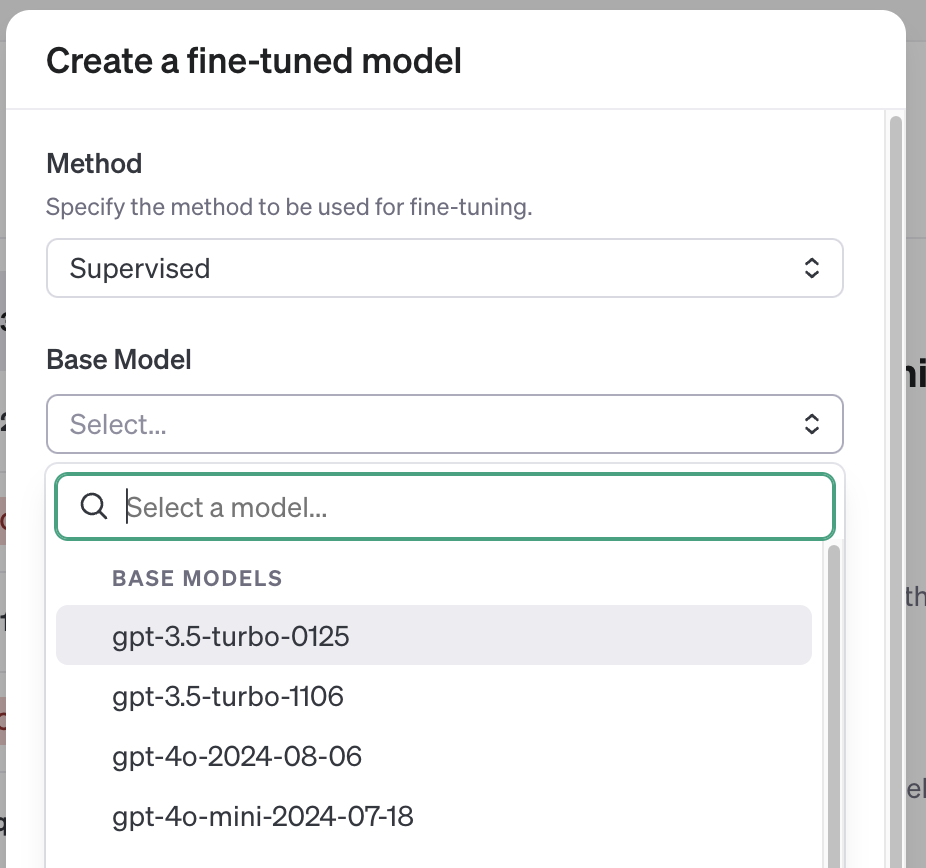The image size is (926, 868).
Task: Focus the 'Select a model...' search field
Action: pos(445,507)
